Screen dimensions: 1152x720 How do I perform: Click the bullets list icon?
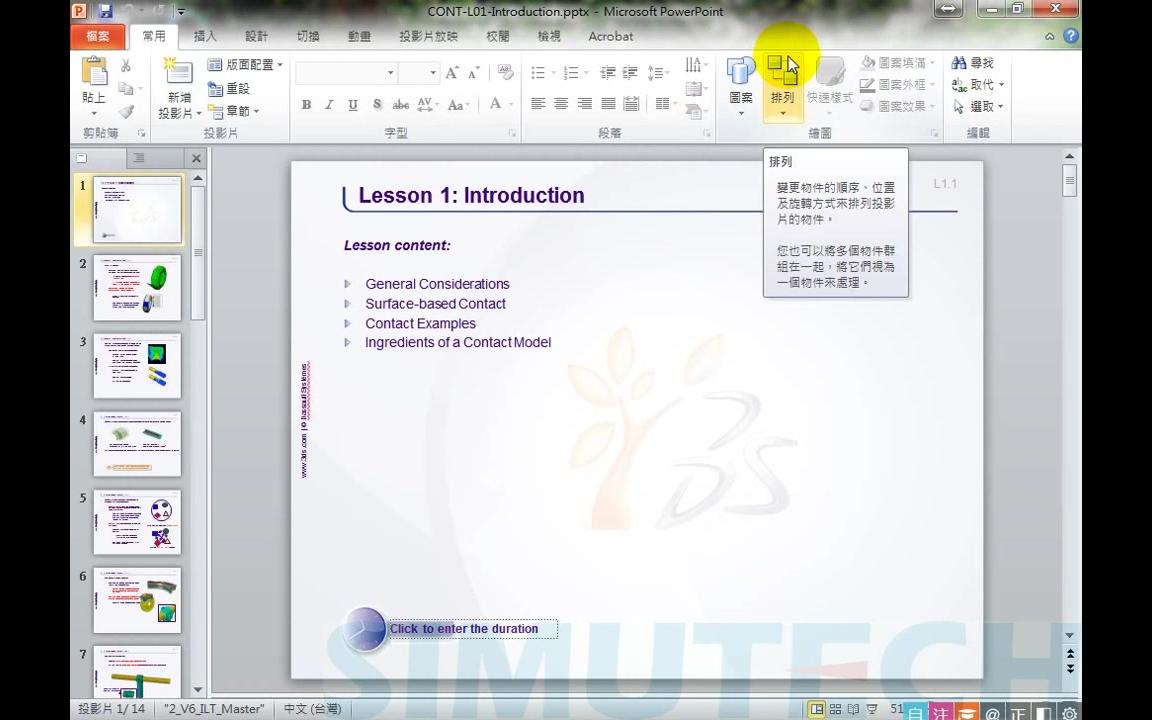point(541,72)
